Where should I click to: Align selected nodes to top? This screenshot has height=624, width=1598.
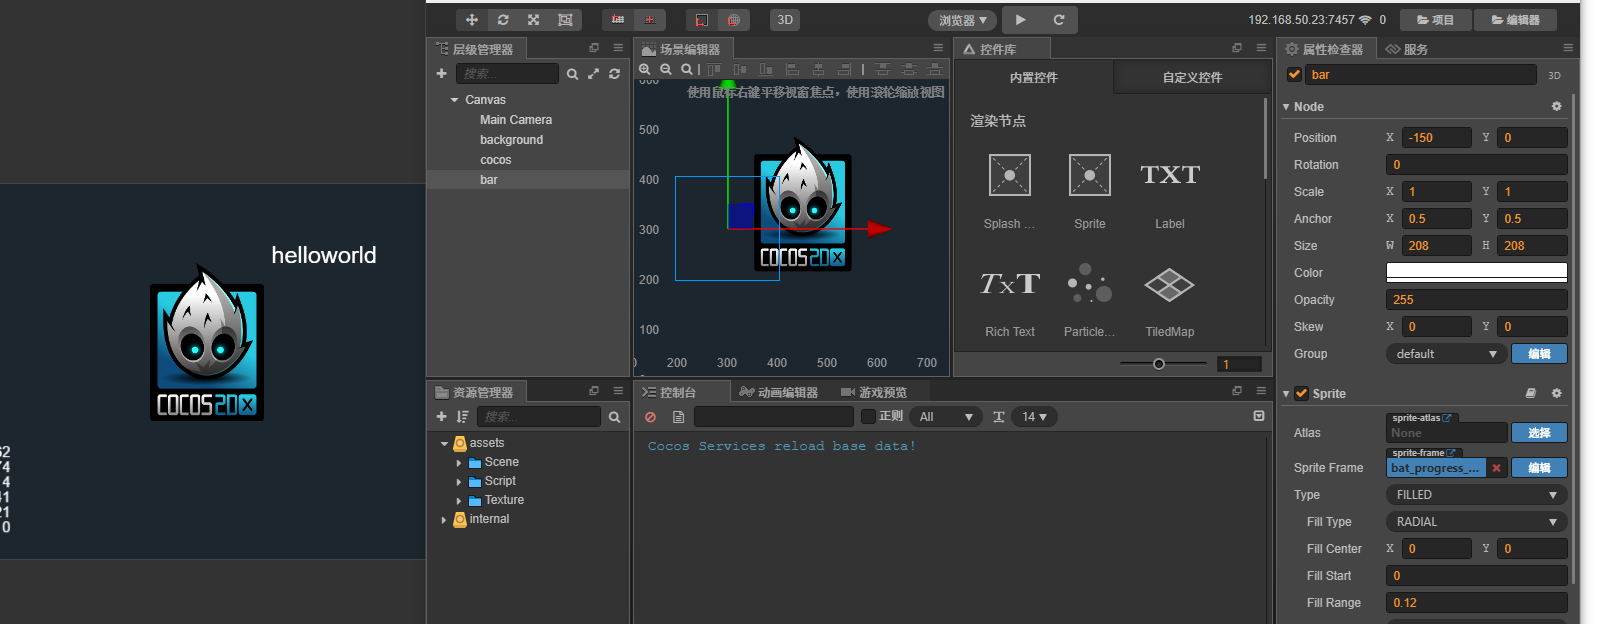pos(714,69)
